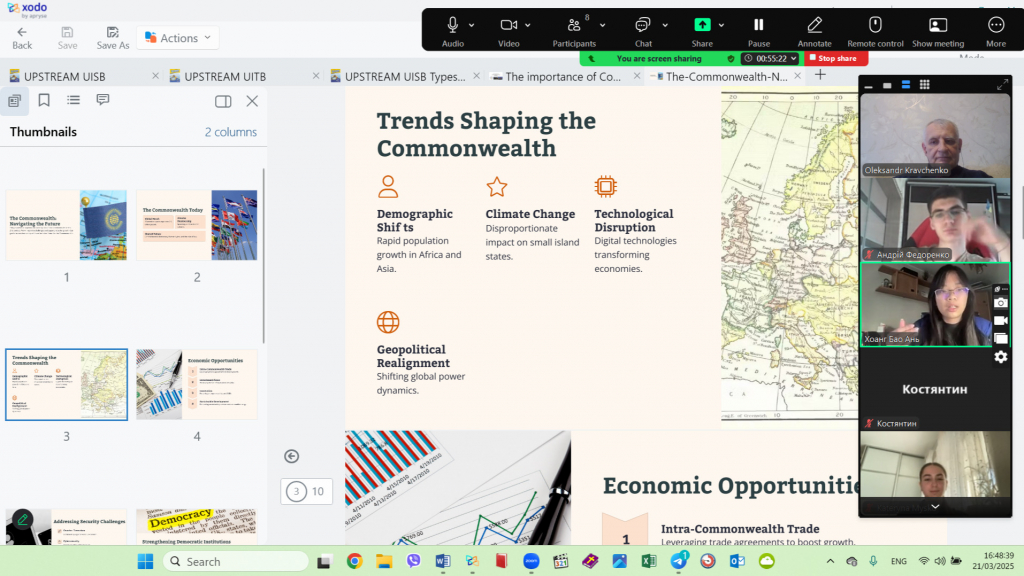The width and height of the screenshot is (1024, 576).
Task: Close the UPSTREAM UITB tab
Action: pos(316,76)
